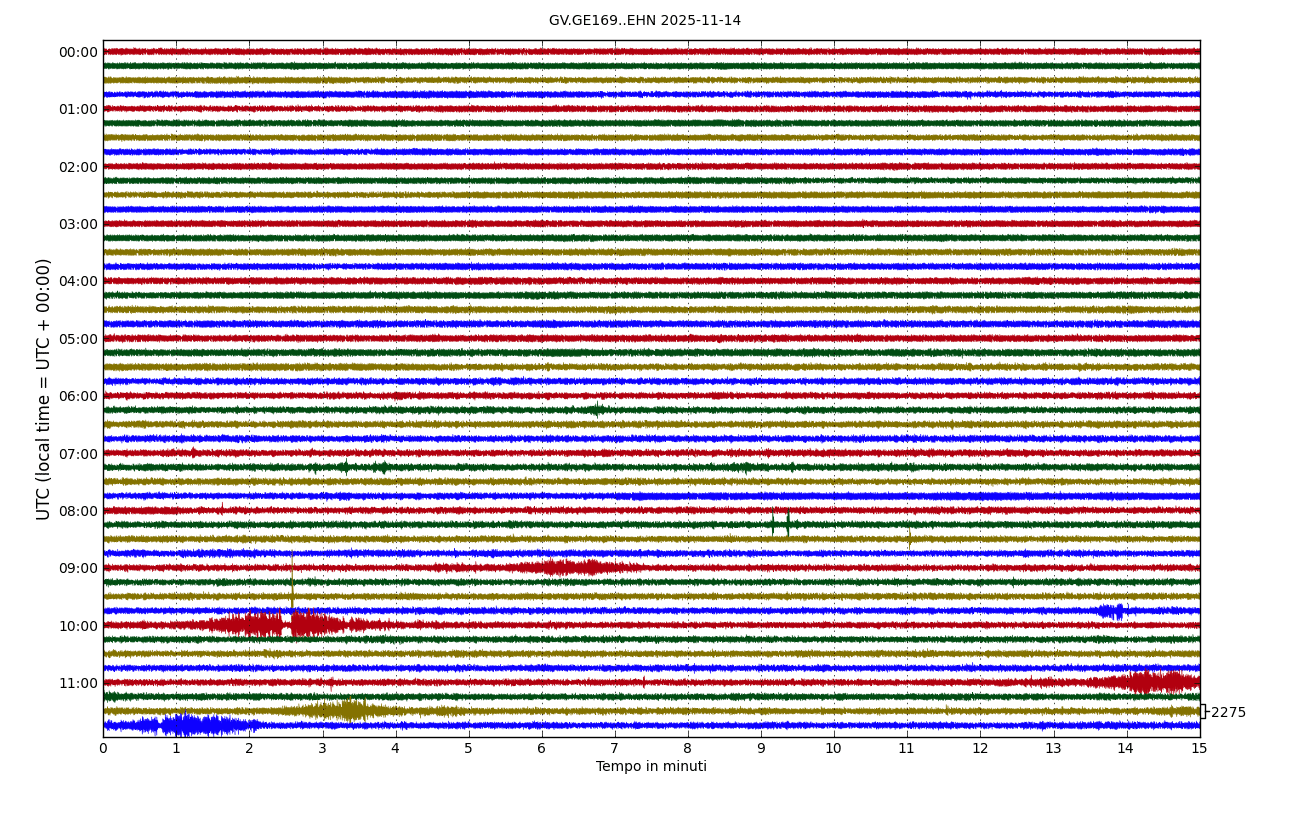Click the x-axis tick label 7
Screen dimensions: 1290x819
pyautogui.click(x=614, y=749)
